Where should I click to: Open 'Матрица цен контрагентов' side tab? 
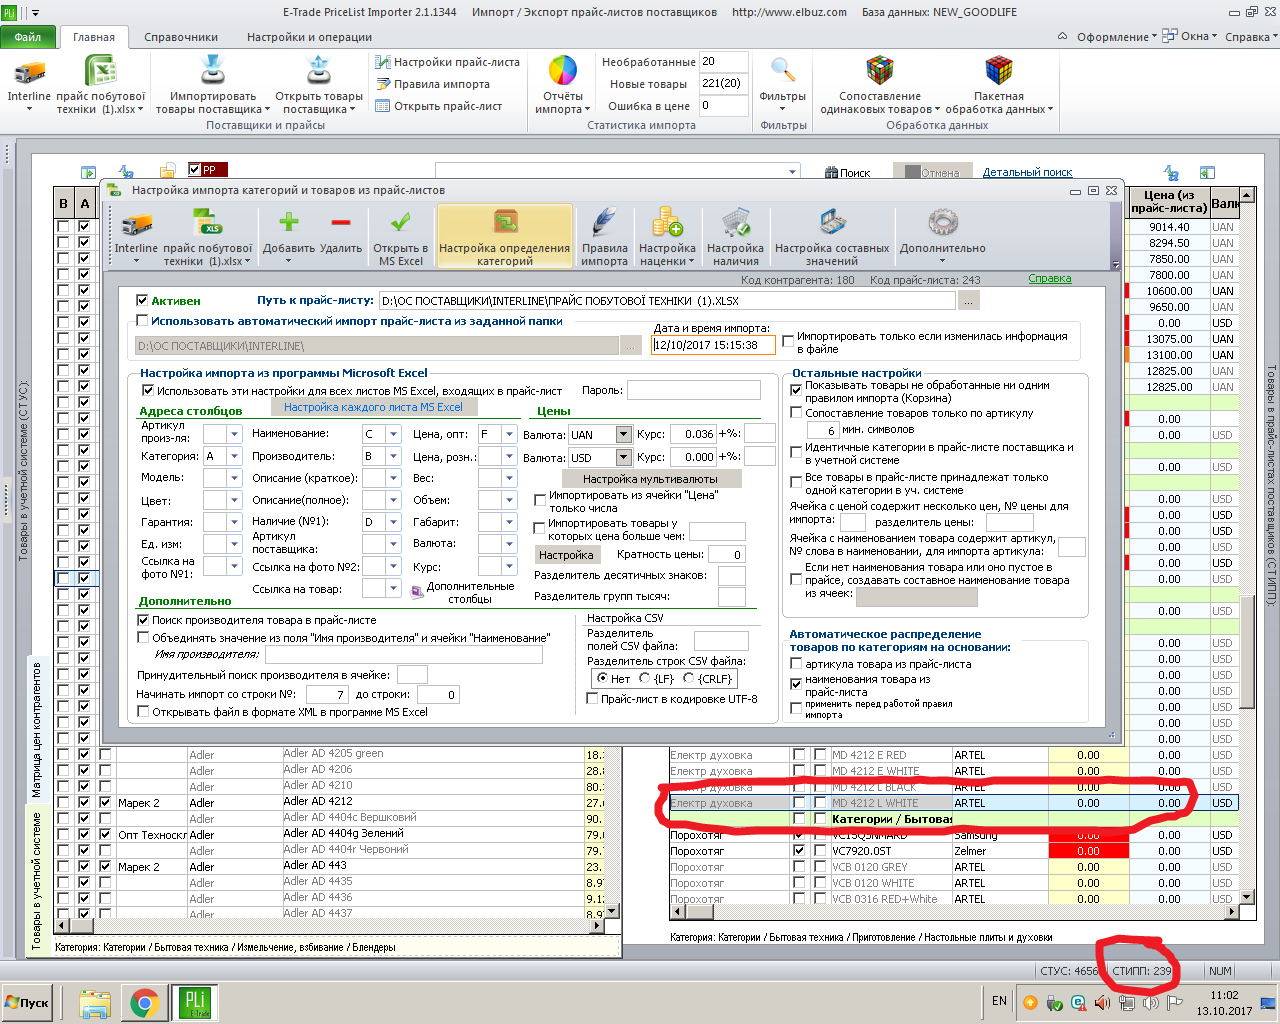click(37, 728)
